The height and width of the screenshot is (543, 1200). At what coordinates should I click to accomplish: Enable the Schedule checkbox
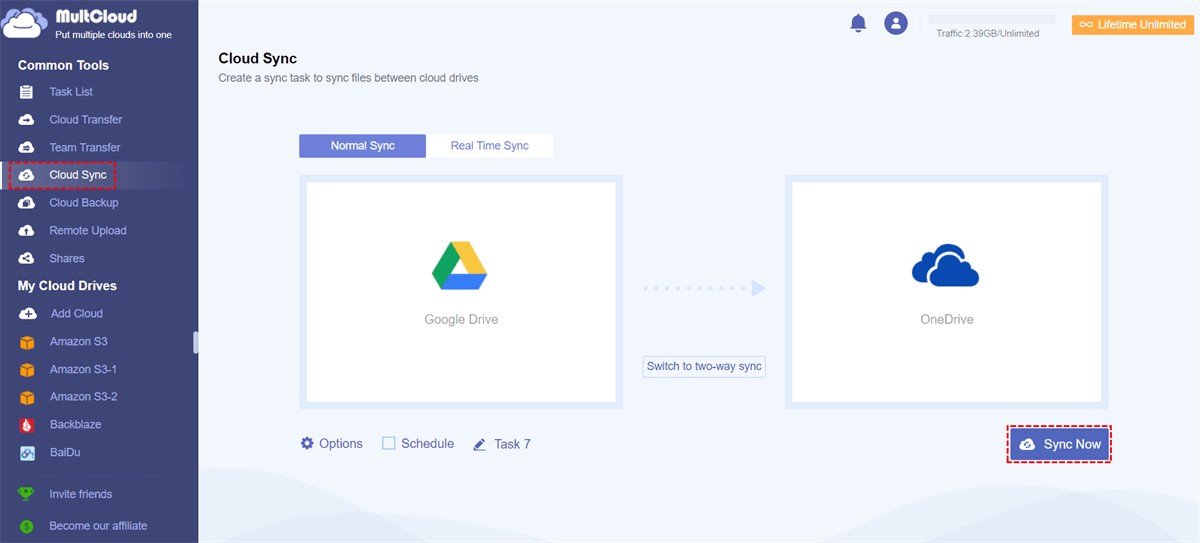[389, 443]
